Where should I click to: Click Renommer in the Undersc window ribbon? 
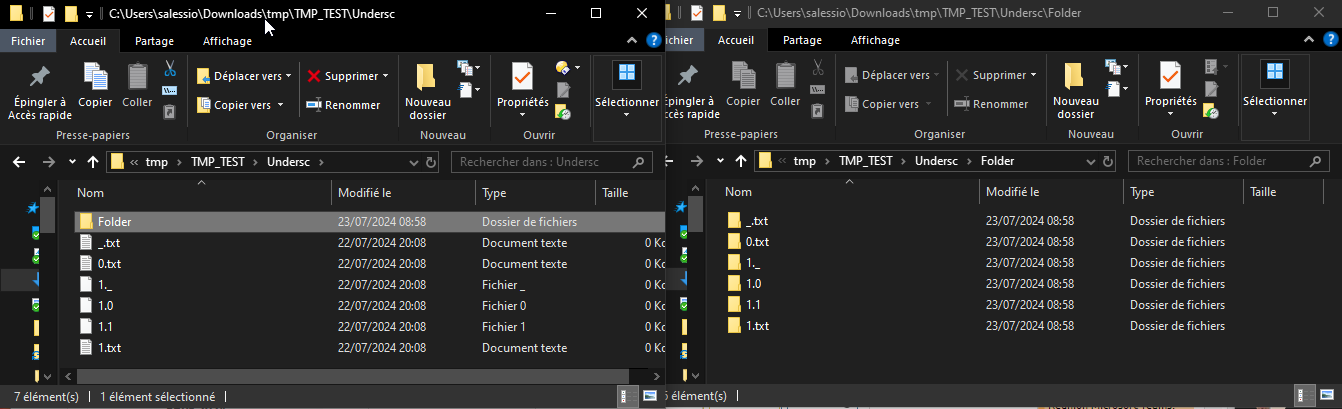tap(343, 105)
